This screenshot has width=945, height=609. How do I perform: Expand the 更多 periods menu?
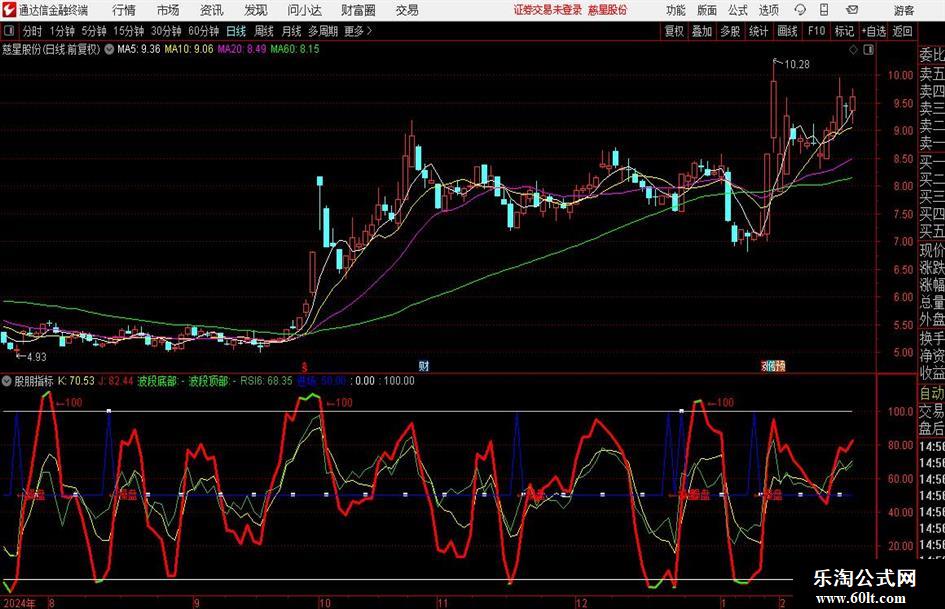(359, 31)
